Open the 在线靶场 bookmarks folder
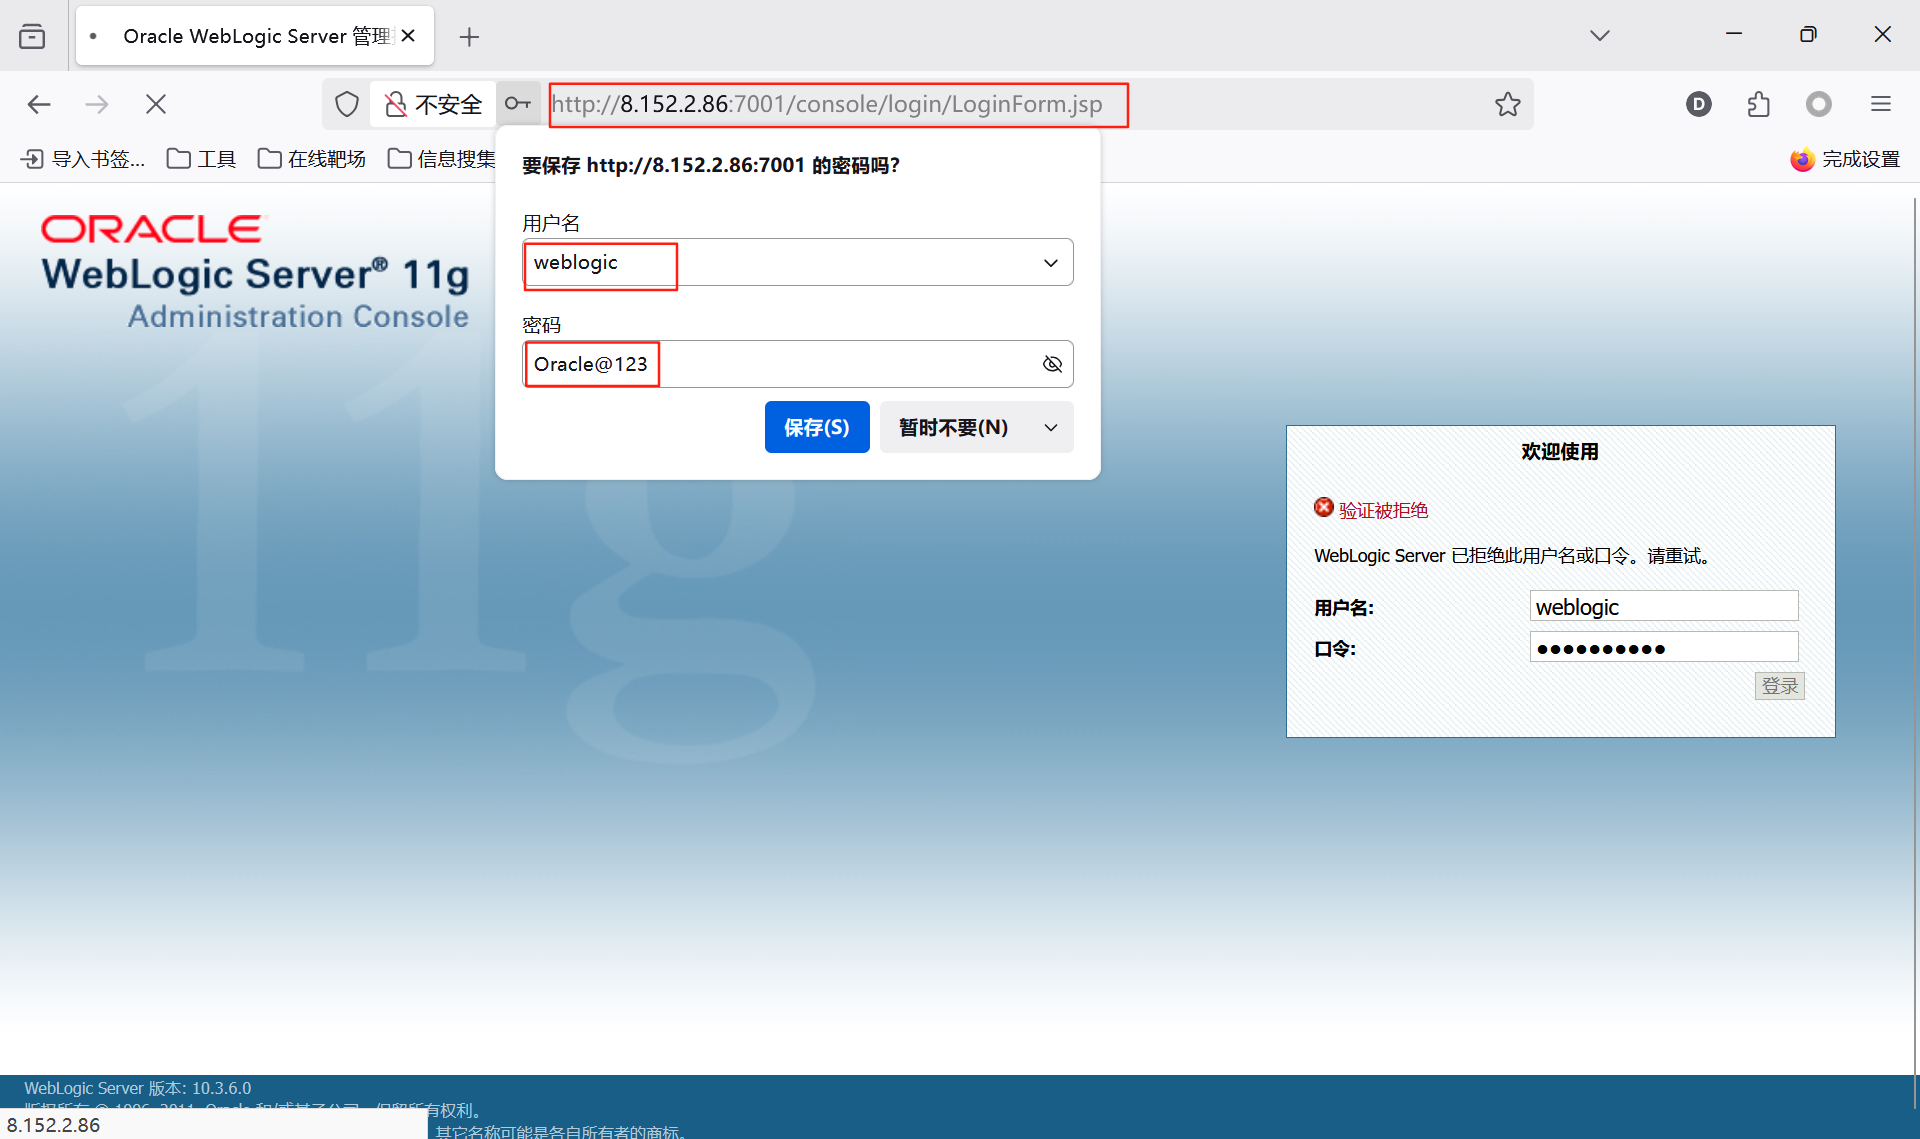Viewport: 1920px width, 1139px height. [312, 159]
